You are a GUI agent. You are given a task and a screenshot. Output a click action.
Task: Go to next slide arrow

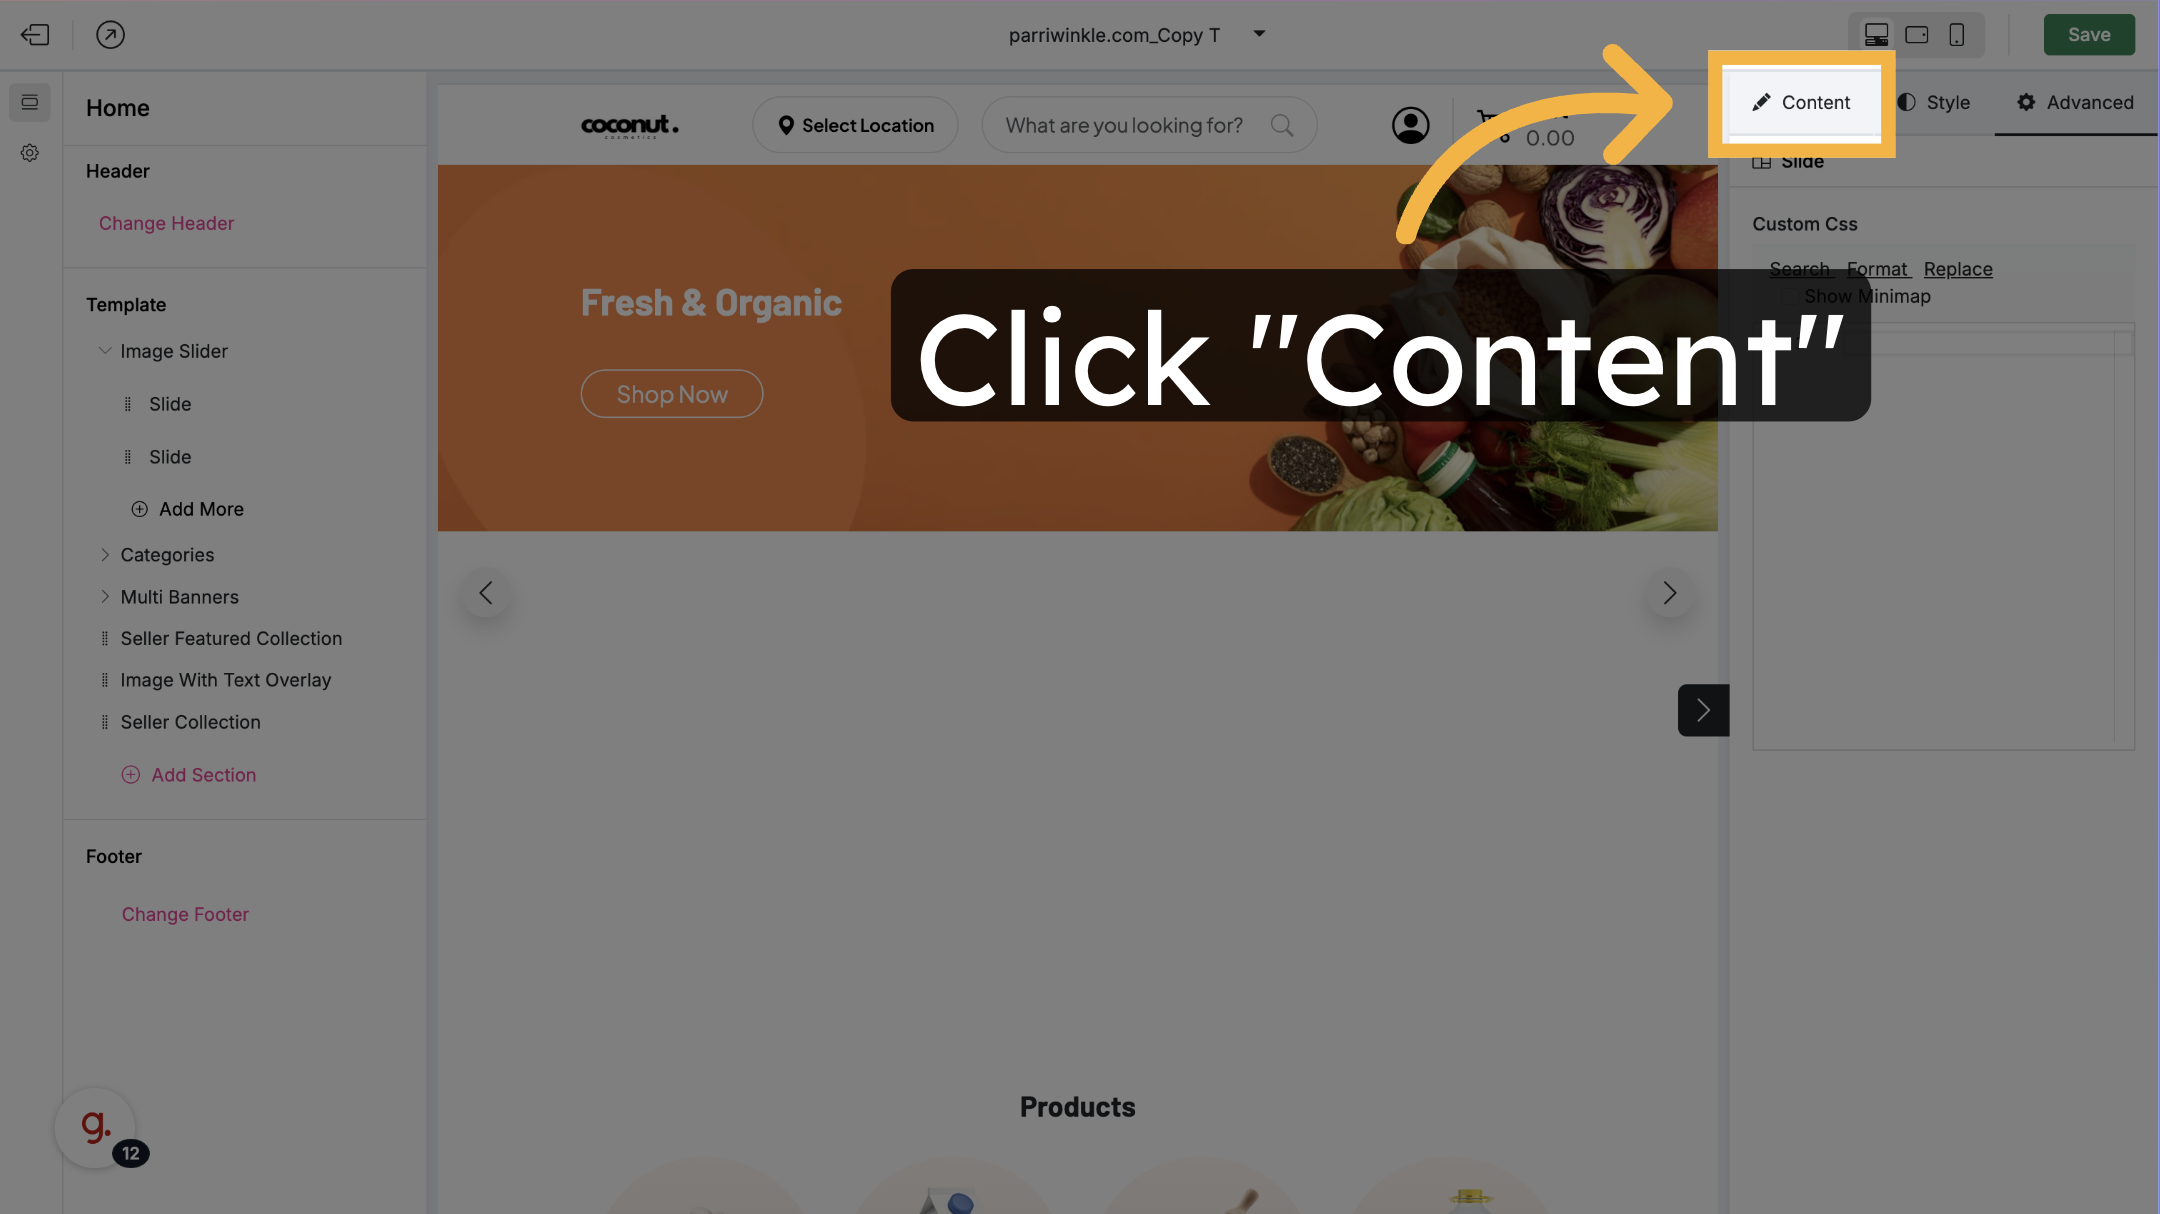pos(1669,593)
